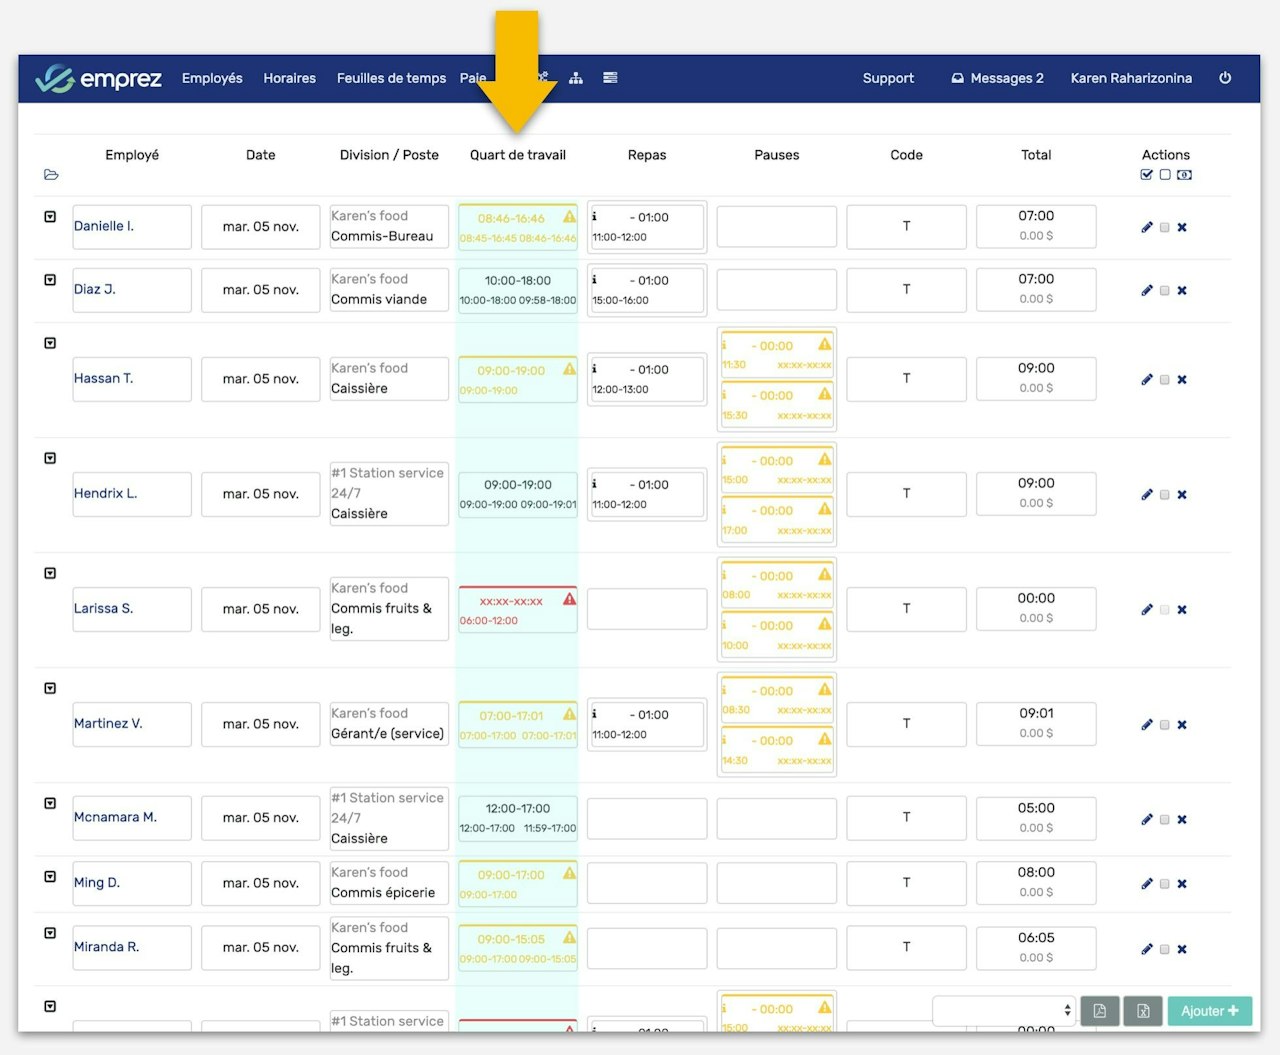Click the select-all checked box under Actions
The image size is (1280, 1055).
click(x=1147, y=175)
